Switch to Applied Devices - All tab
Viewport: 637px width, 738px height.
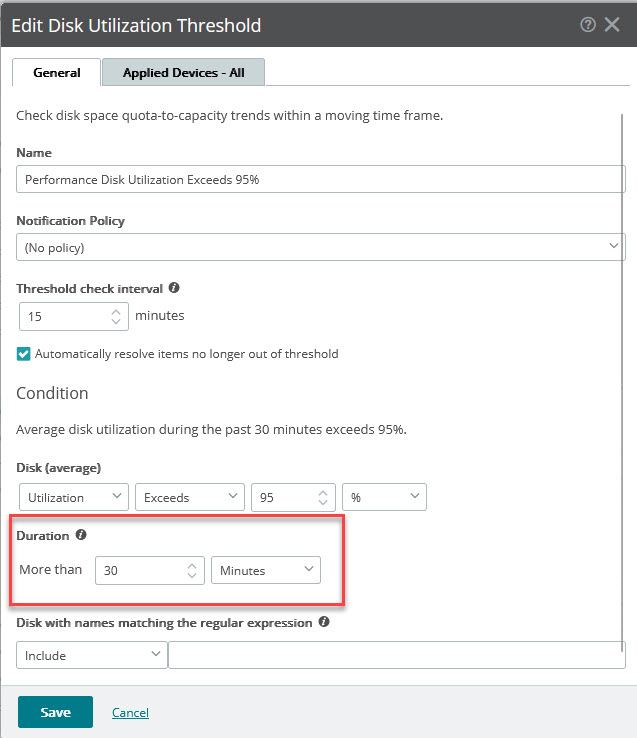pyautogui.click(x=184, y=72)
